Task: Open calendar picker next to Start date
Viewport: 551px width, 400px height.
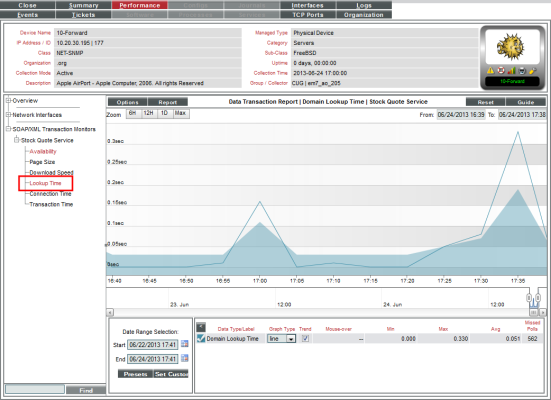Action: click(x=184, y=344)
